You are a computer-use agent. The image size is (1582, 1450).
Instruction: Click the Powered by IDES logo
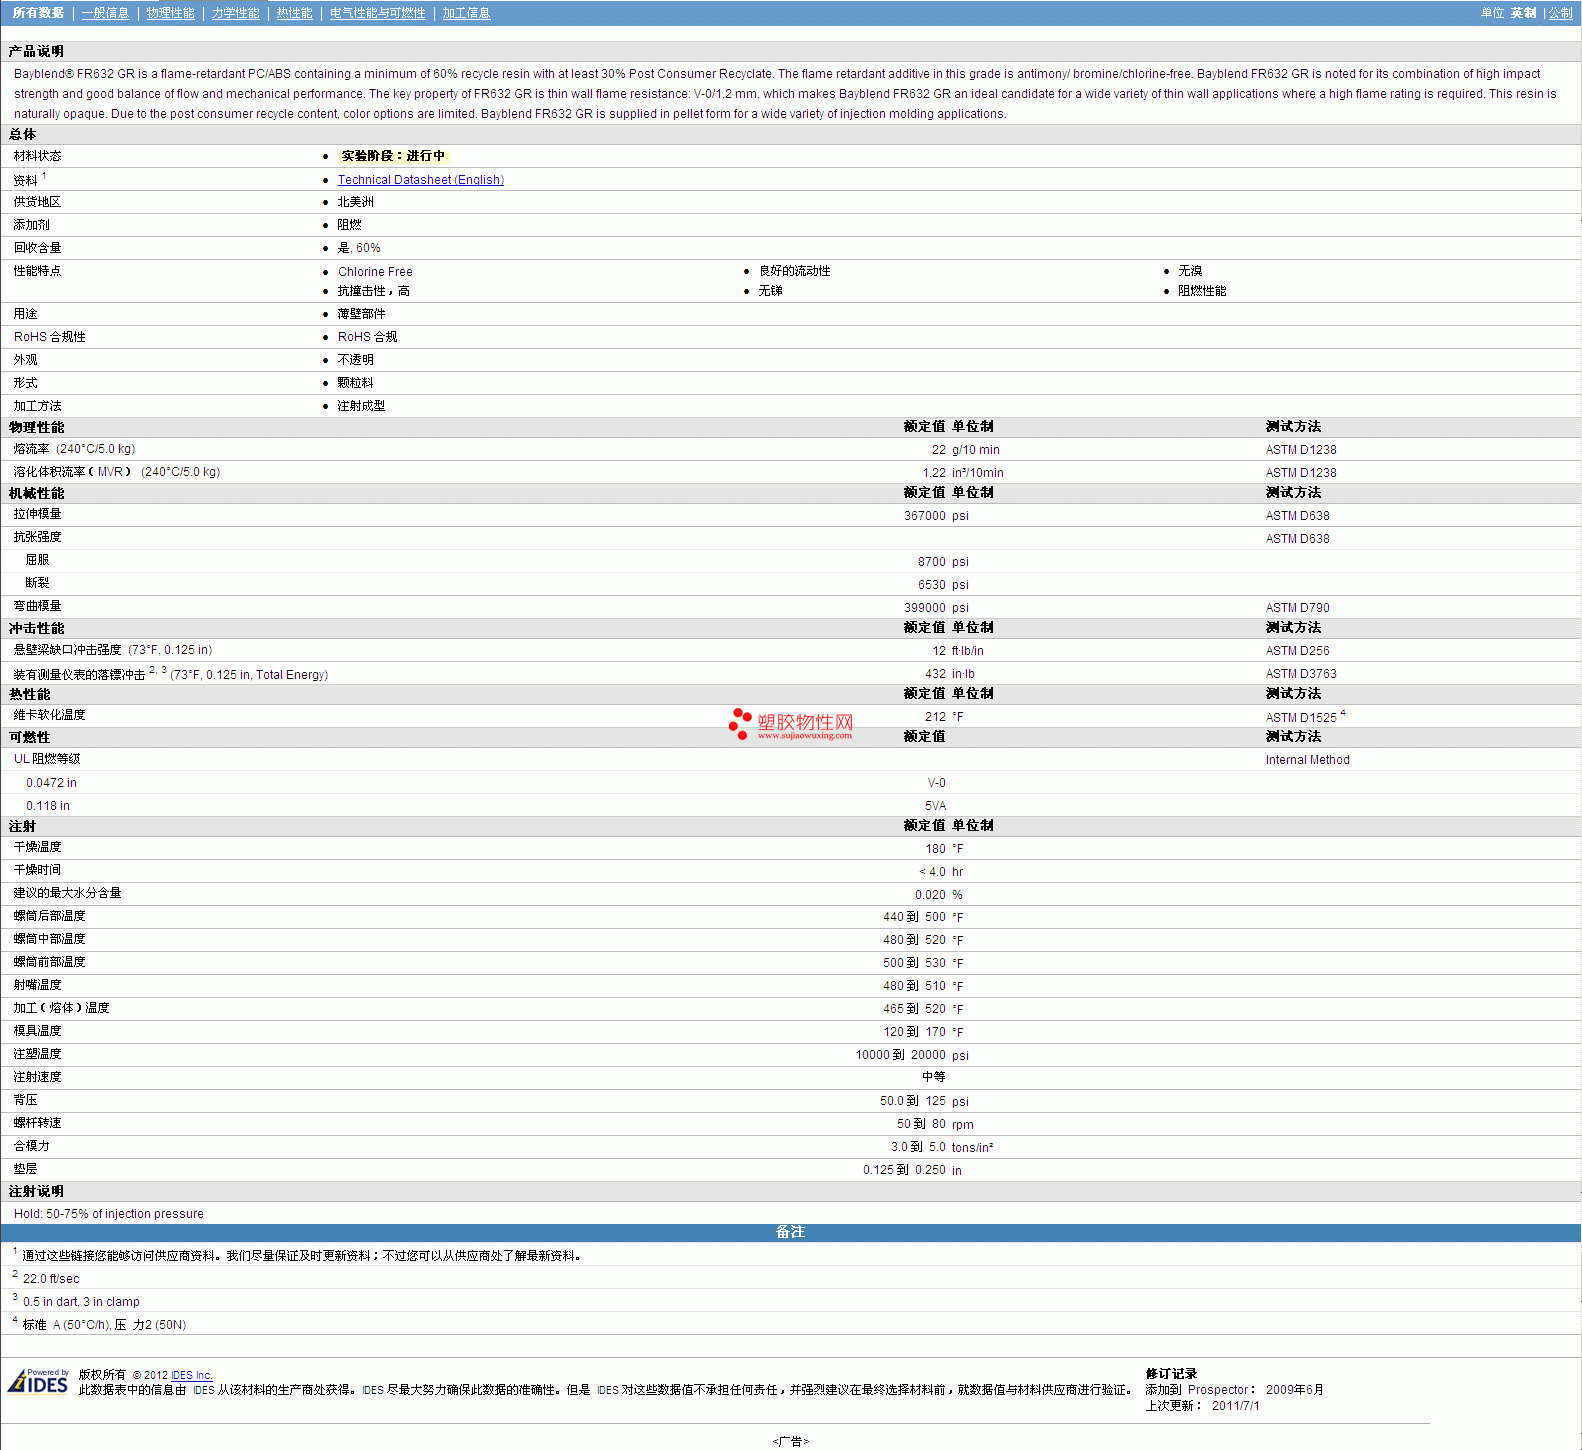pyautogui.click(x=38, y=1381)
